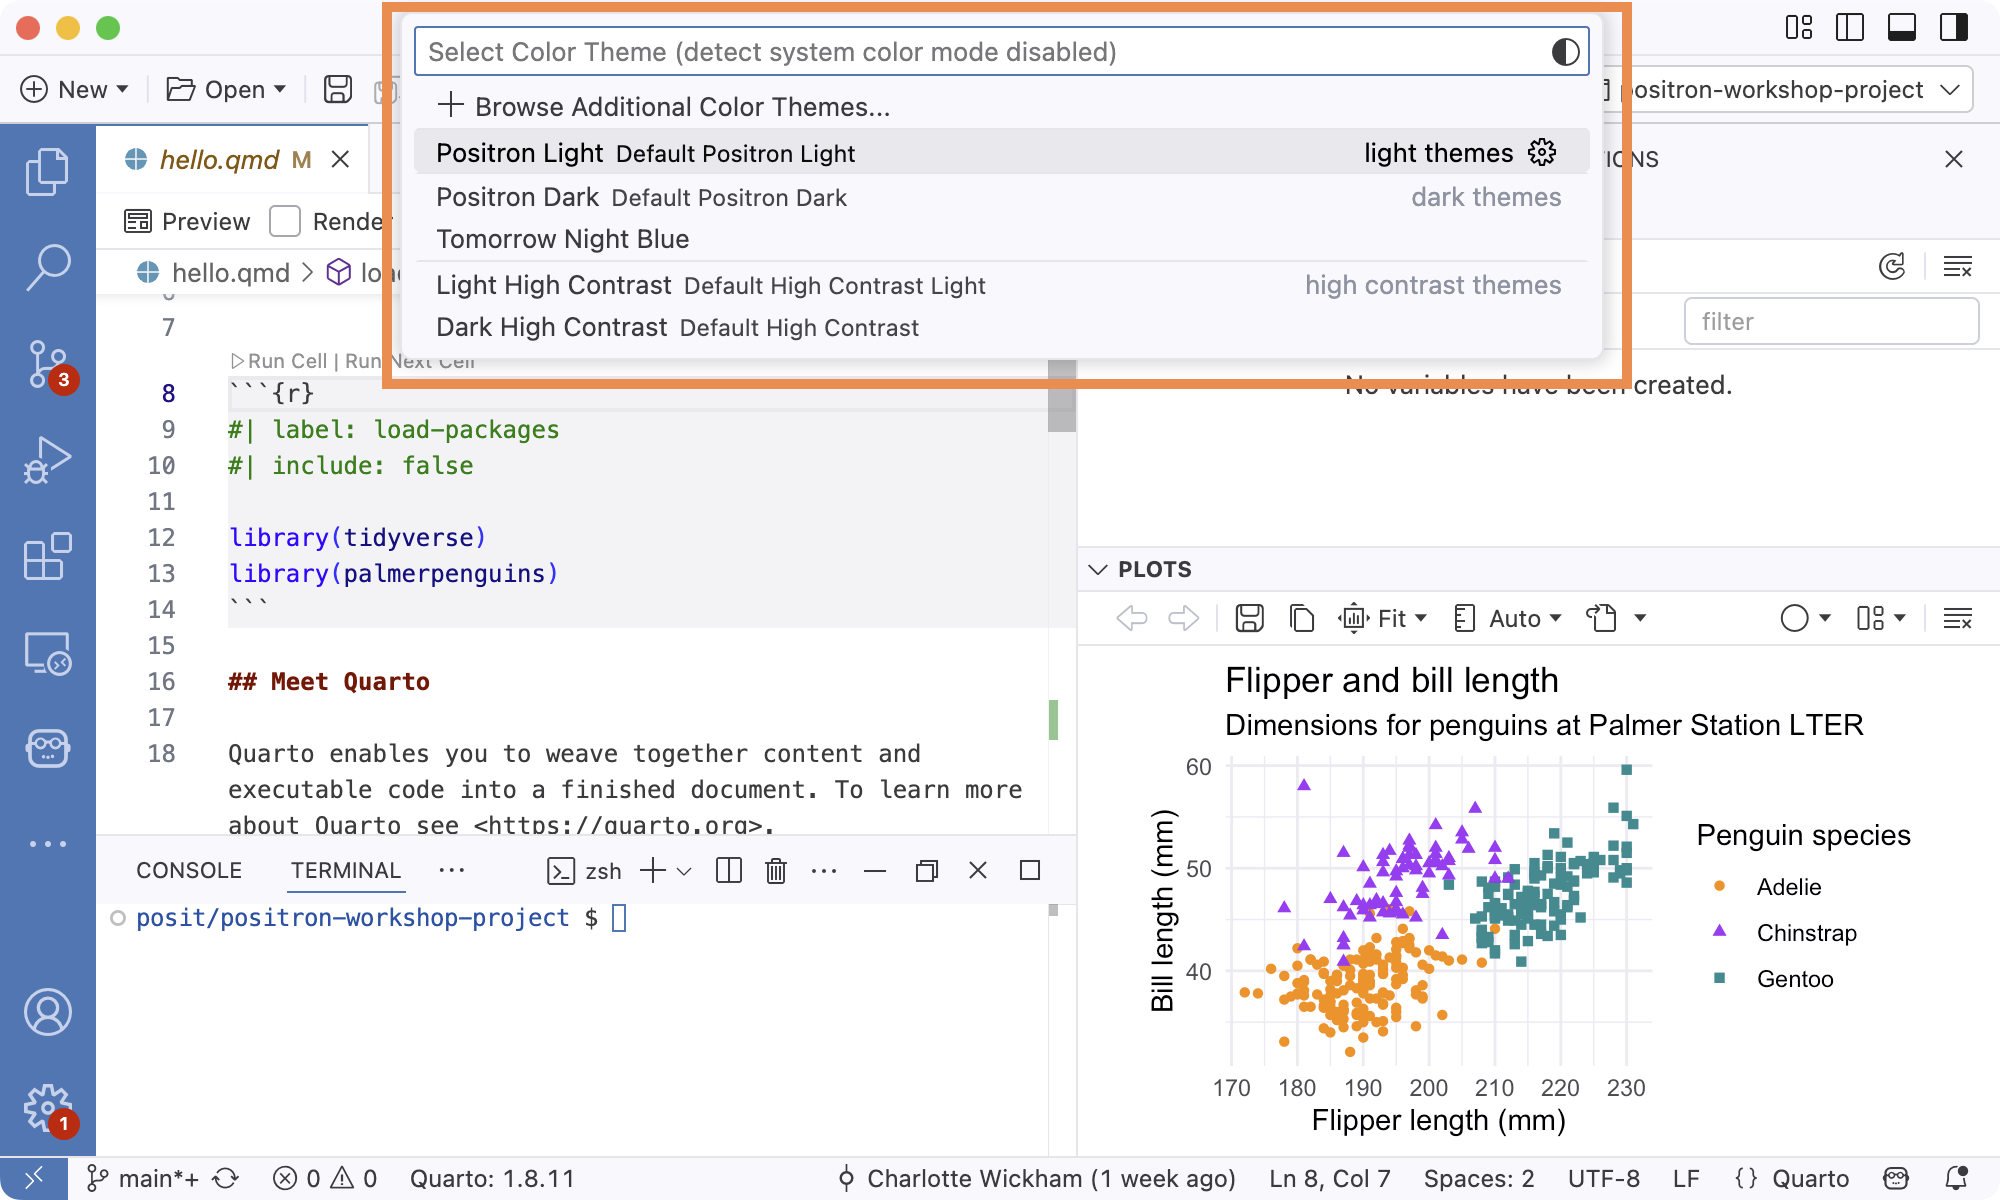Toggle the secondary side bar layout button
The height and width of the screenshot is (1200, 2000).
pos(1954,27)
